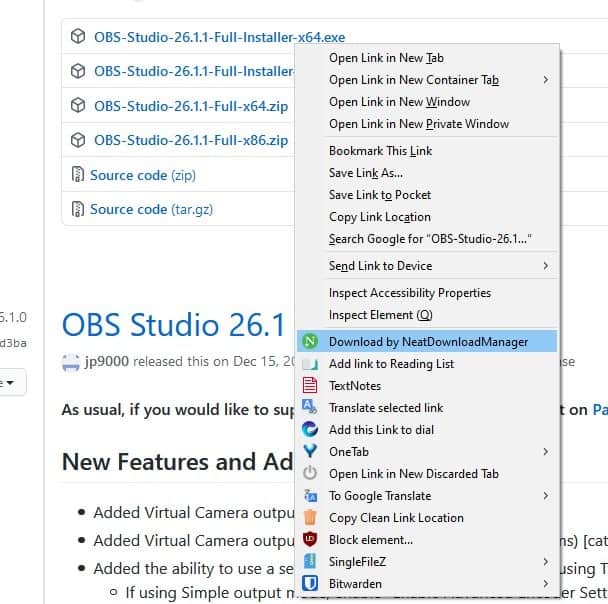This screenshot has width=608, height=604.
Task: Click jp9000's avatar image
Action: coord(71,362)
